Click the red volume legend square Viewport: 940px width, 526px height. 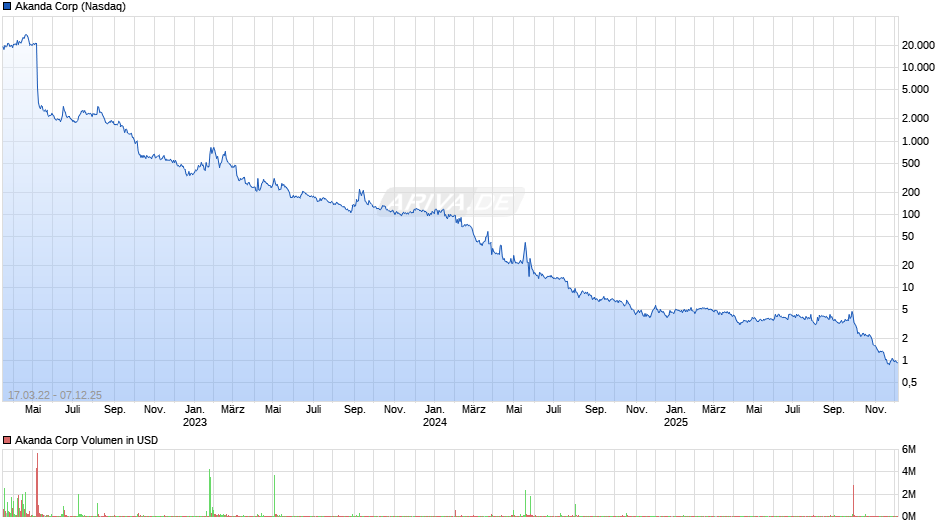tap(7, 440)
